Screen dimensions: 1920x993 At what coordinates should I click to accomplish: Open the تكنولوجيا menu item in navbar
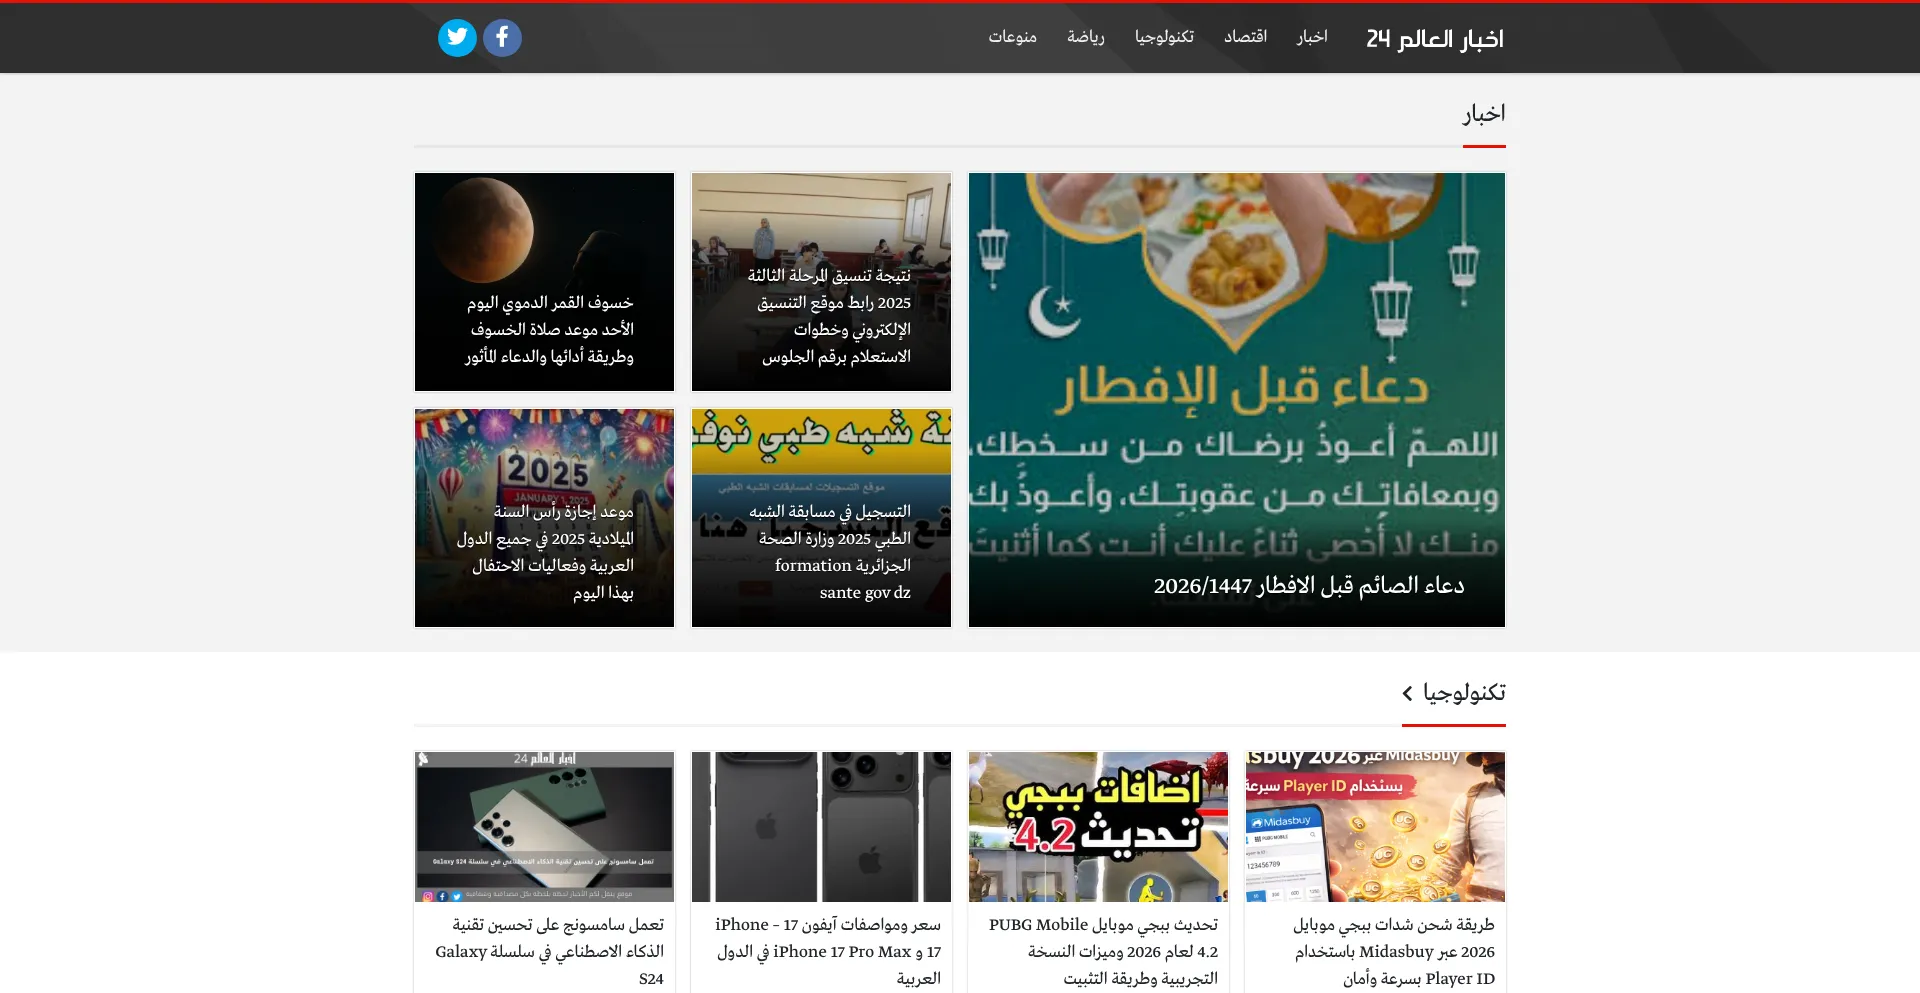tap(1164, 37)
